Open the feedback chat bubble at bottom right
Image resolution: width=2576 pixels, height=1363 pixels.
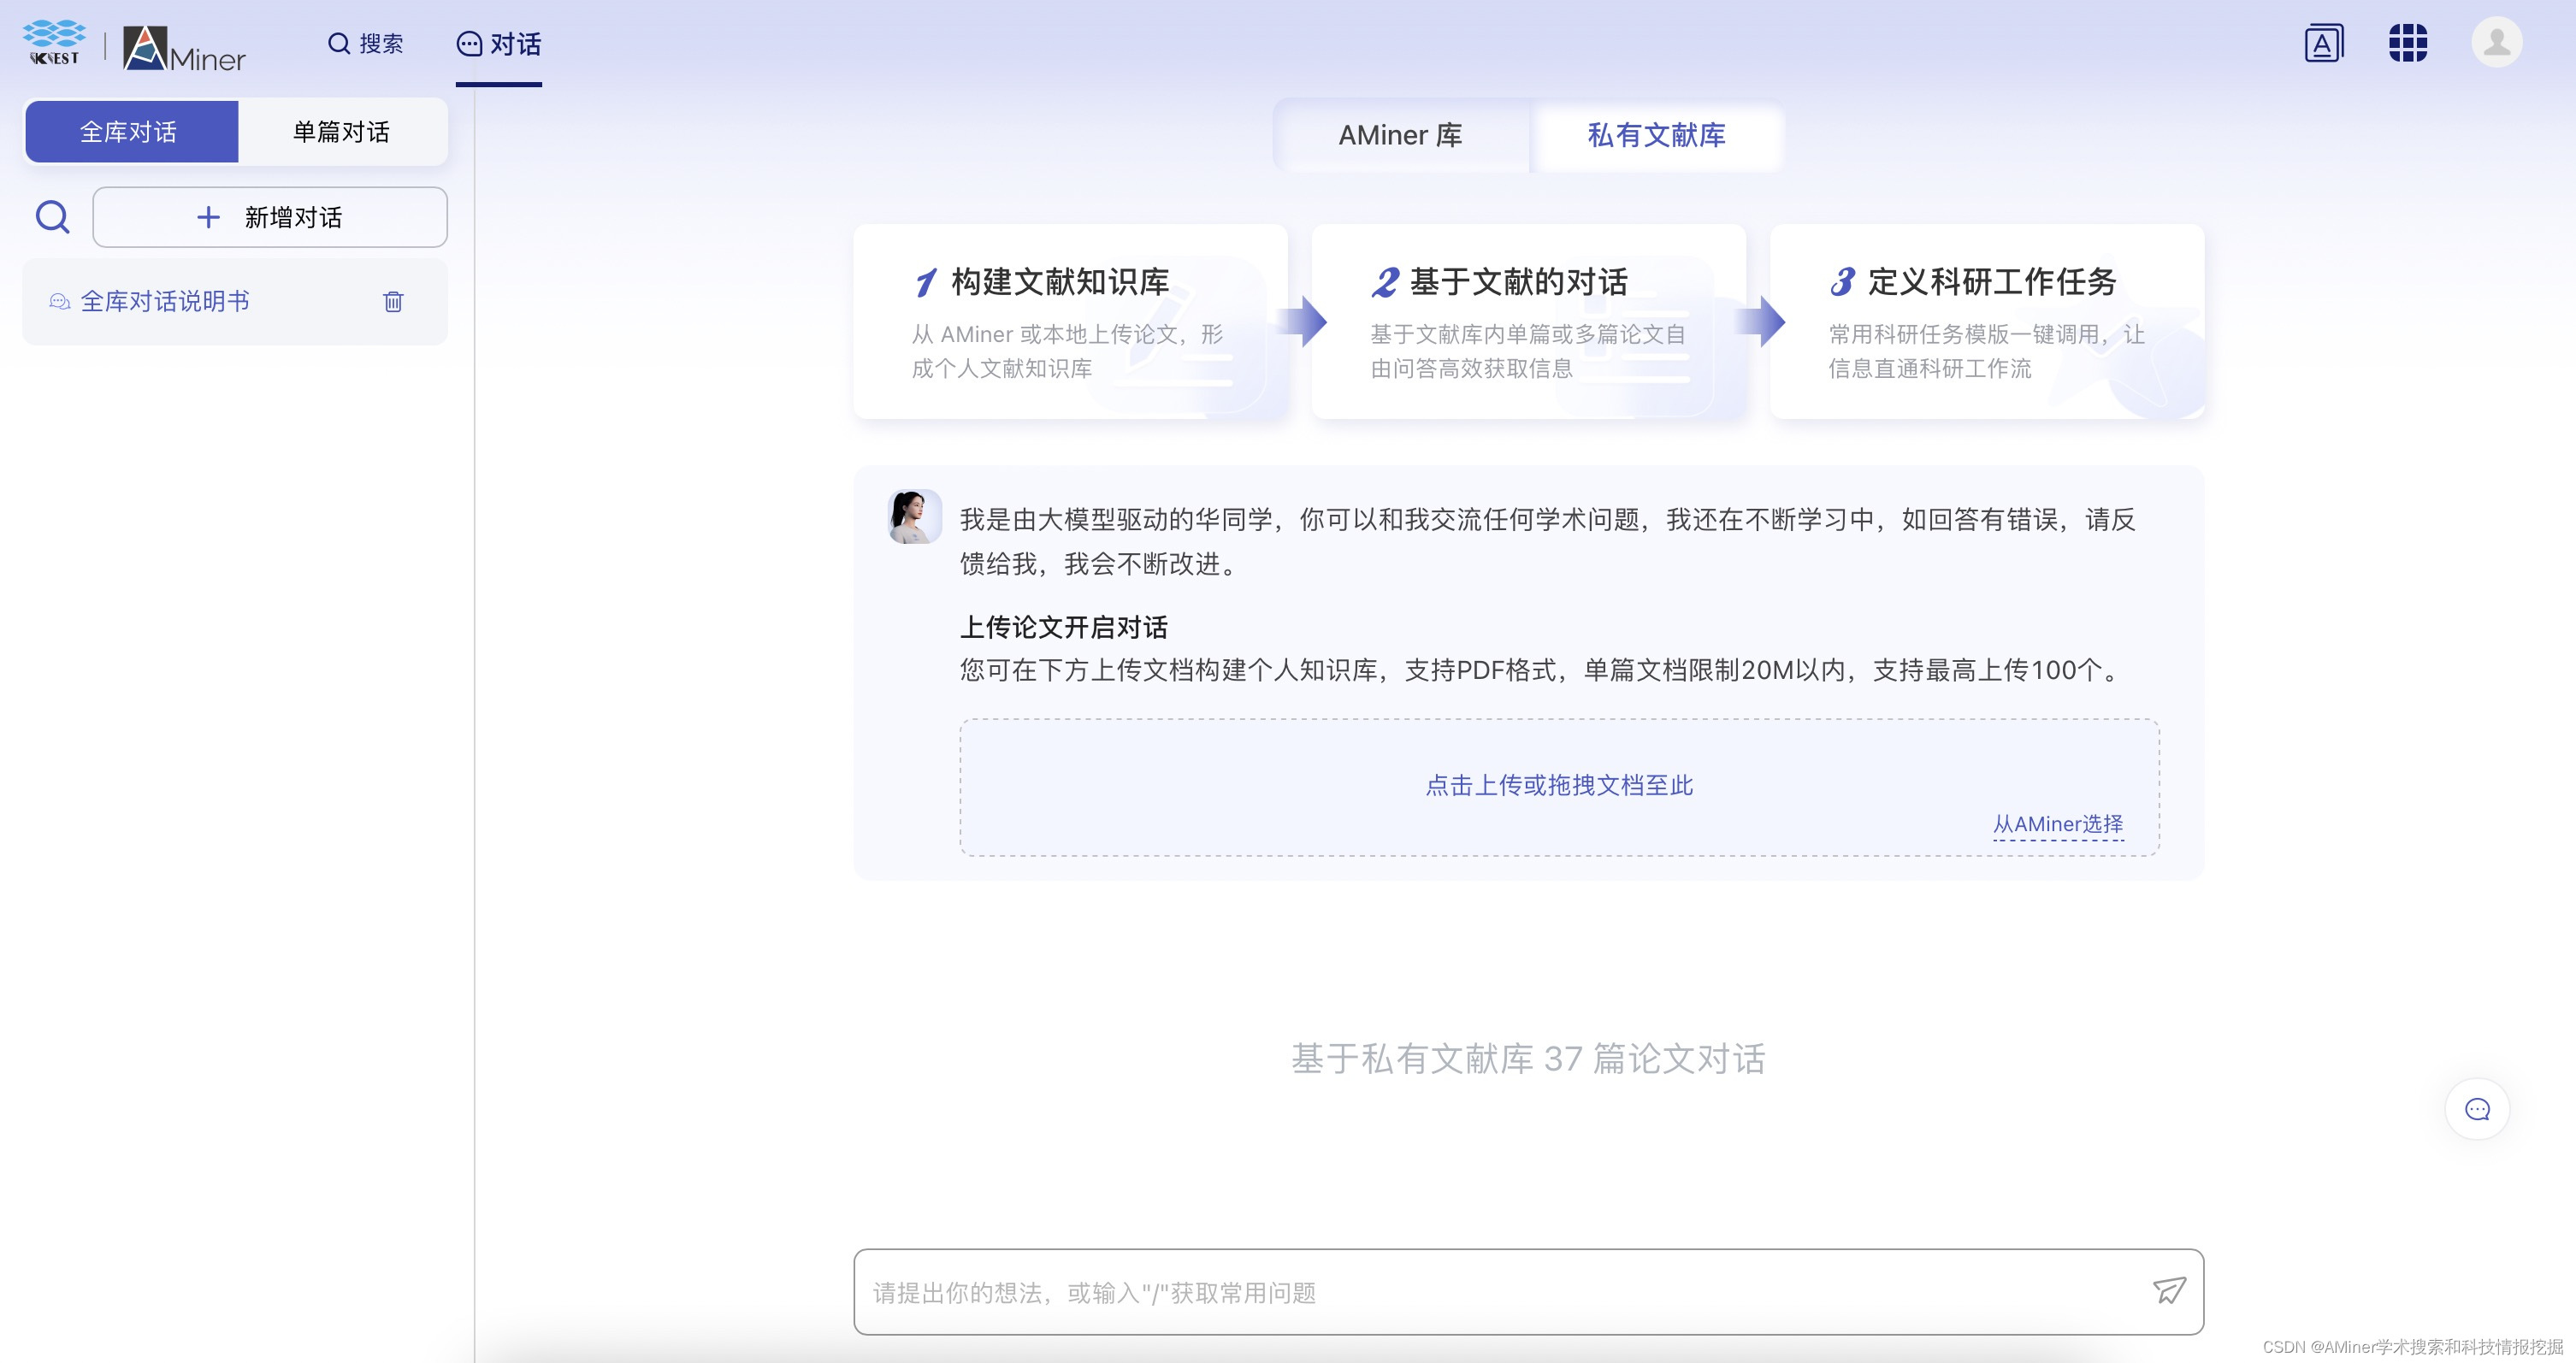2476,1109
